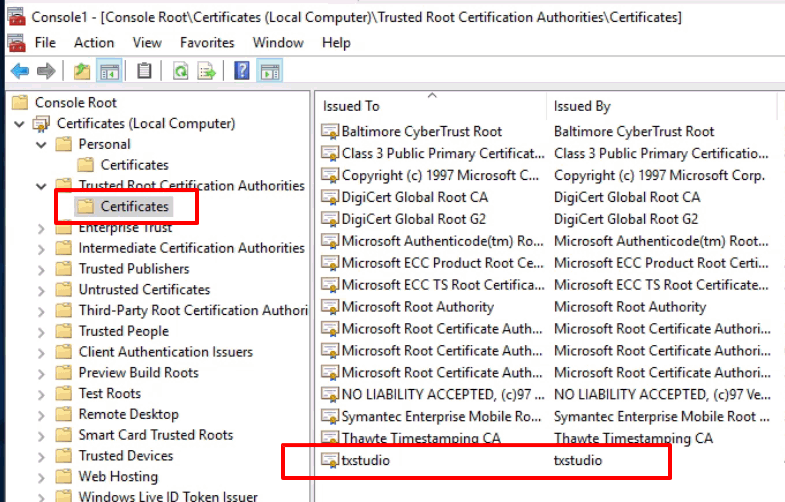The image size is (785, 502).
Task: Expand Smart Card Trusted Roots node
Action: (41, 436)
